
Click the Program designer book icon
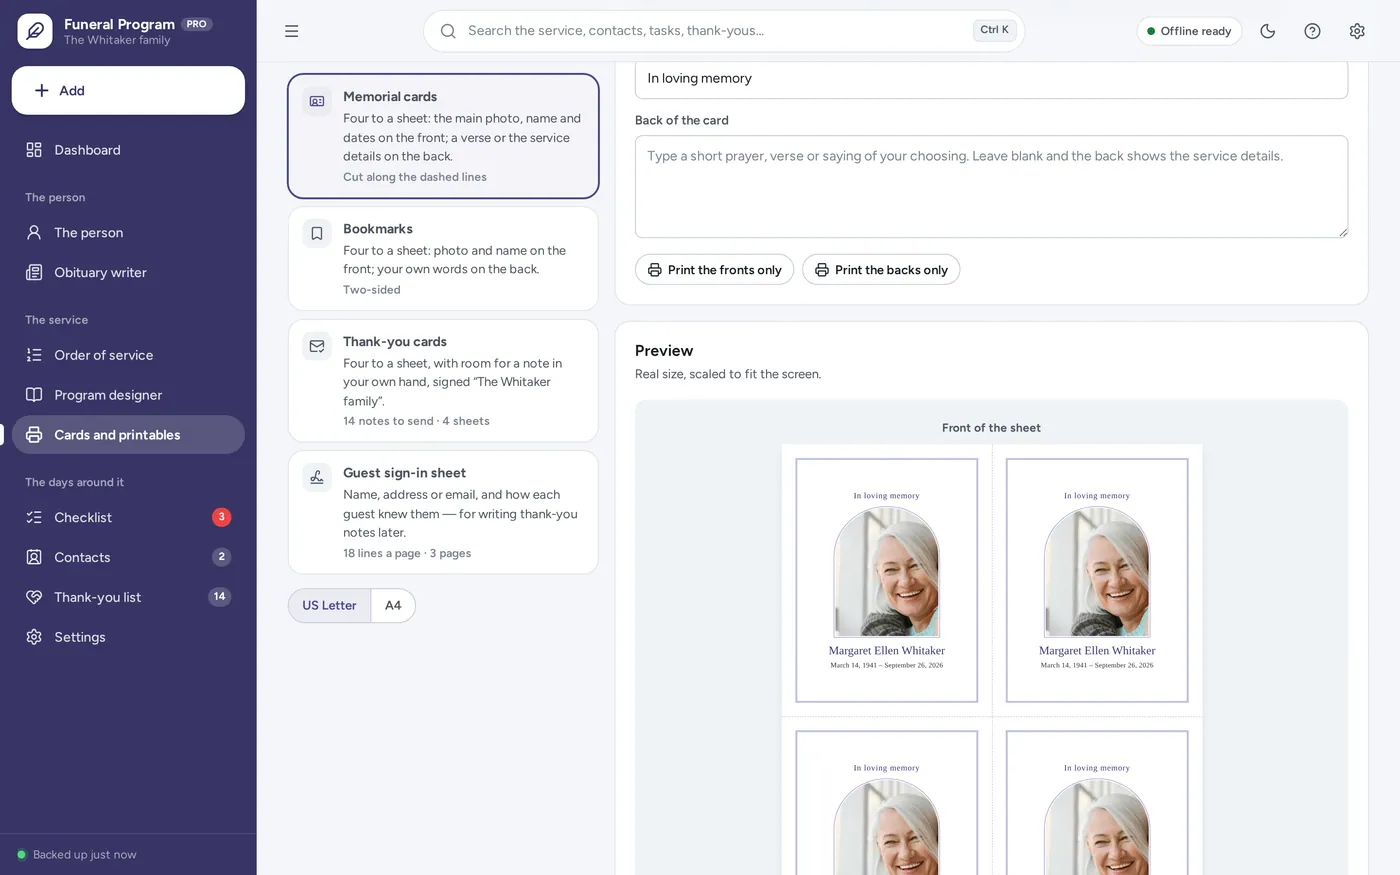[34, 395]
